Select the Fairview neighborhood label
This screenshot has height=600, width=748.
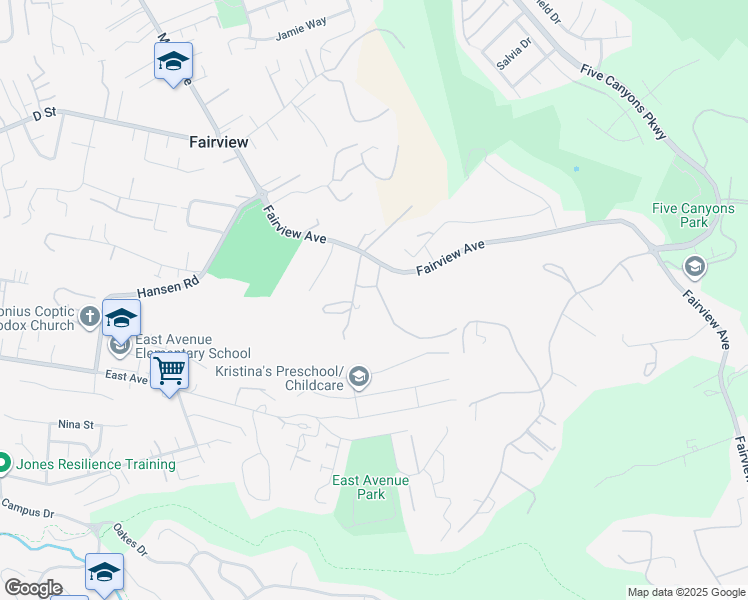[x=219, y=142]
